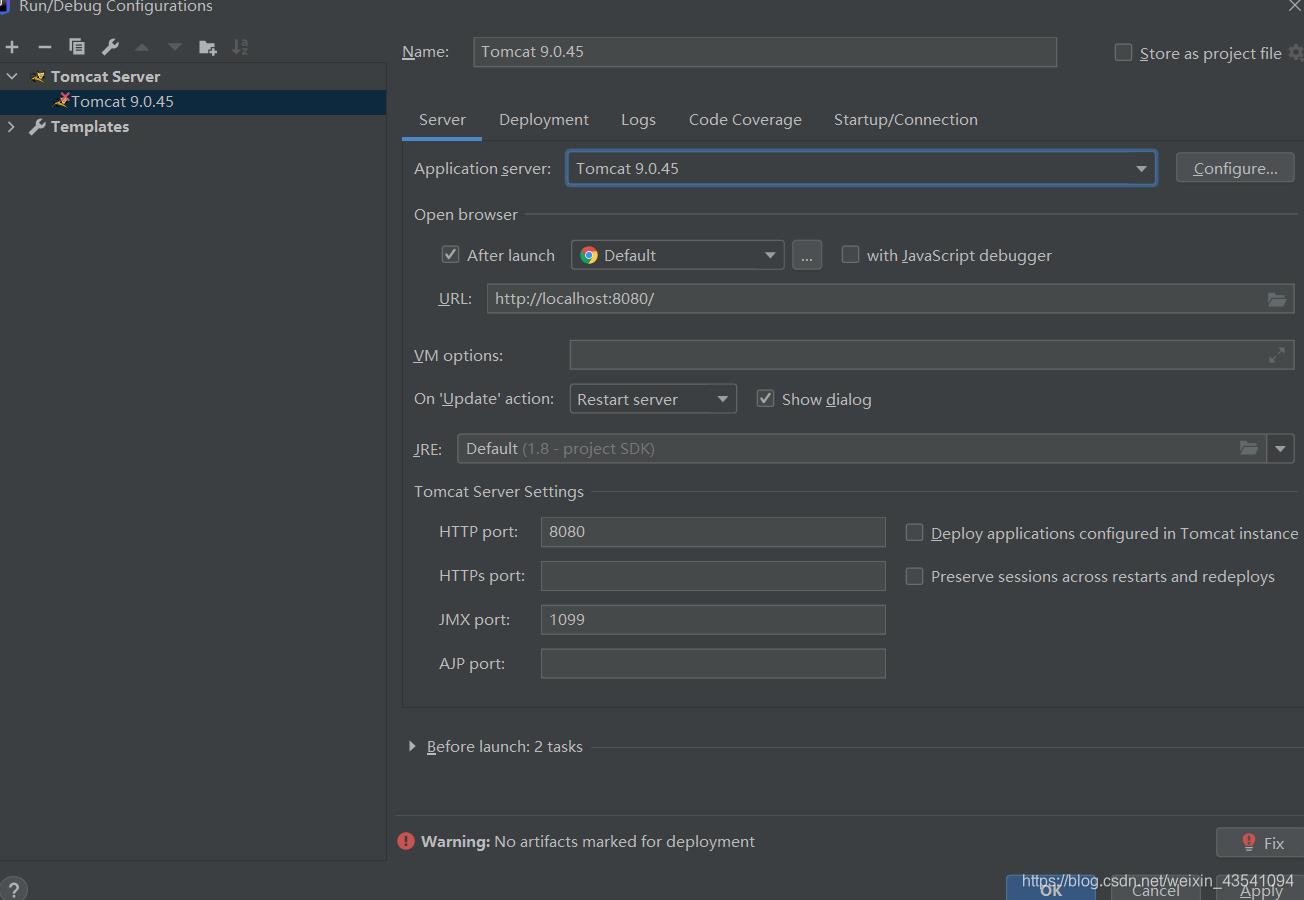Viewport: 1304px width, 900px height.
Task: Move configuration up arrow
Action: (x=142, y=47)
